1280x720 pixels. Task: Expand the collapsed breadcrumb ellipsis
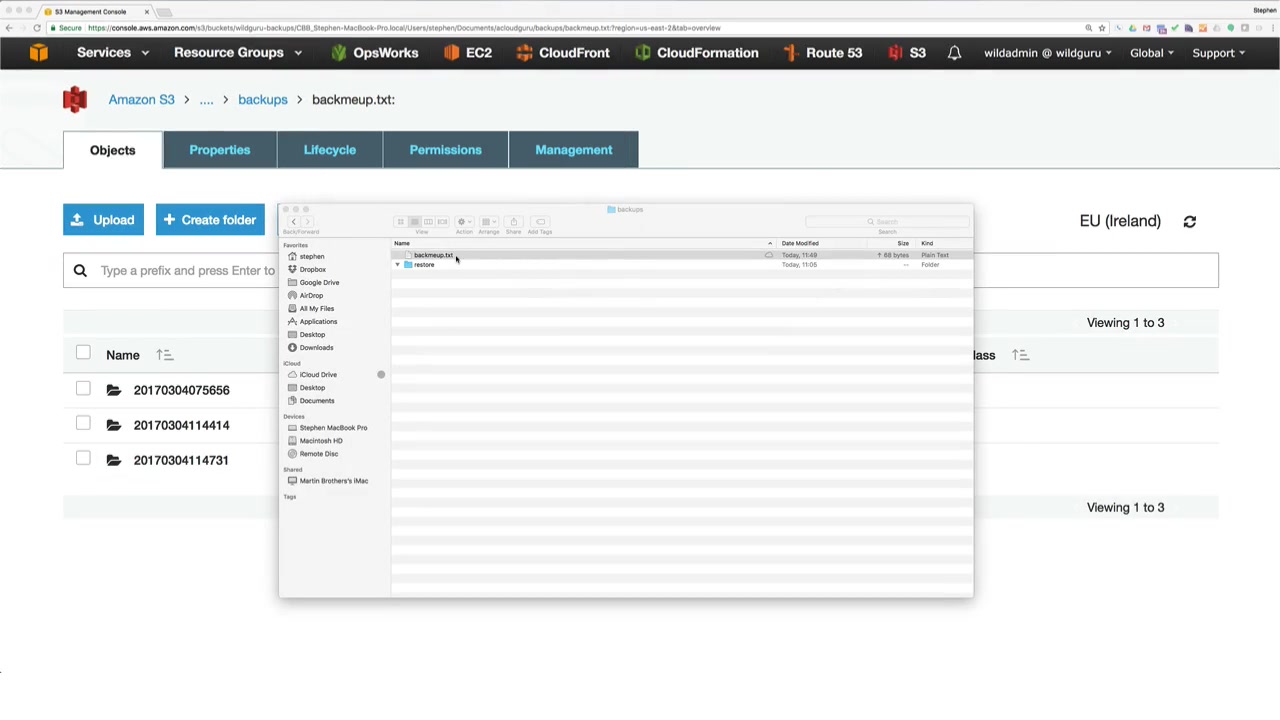[x=206, y=100]
